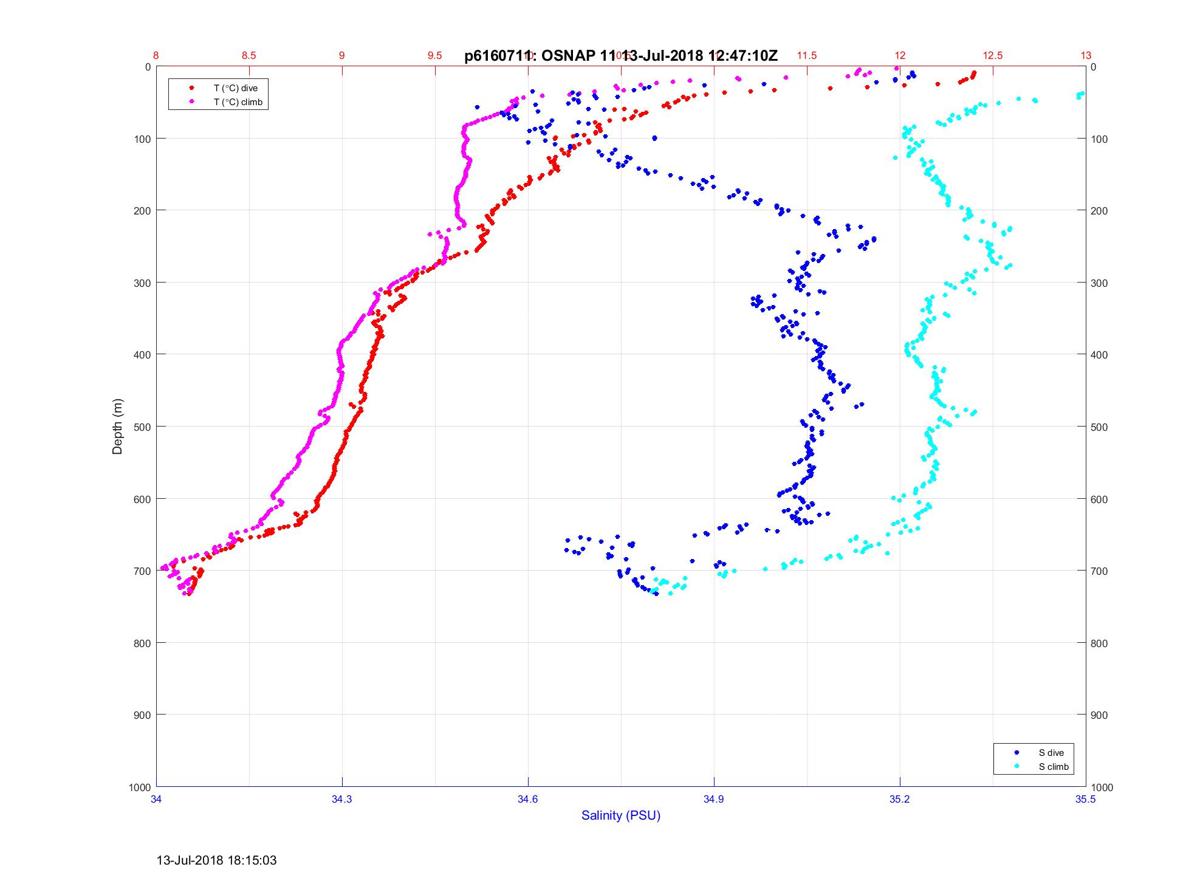Click the 1000 tick on the right depth axis
This screenshot has width=1200, height=885.
point(1104,787)
